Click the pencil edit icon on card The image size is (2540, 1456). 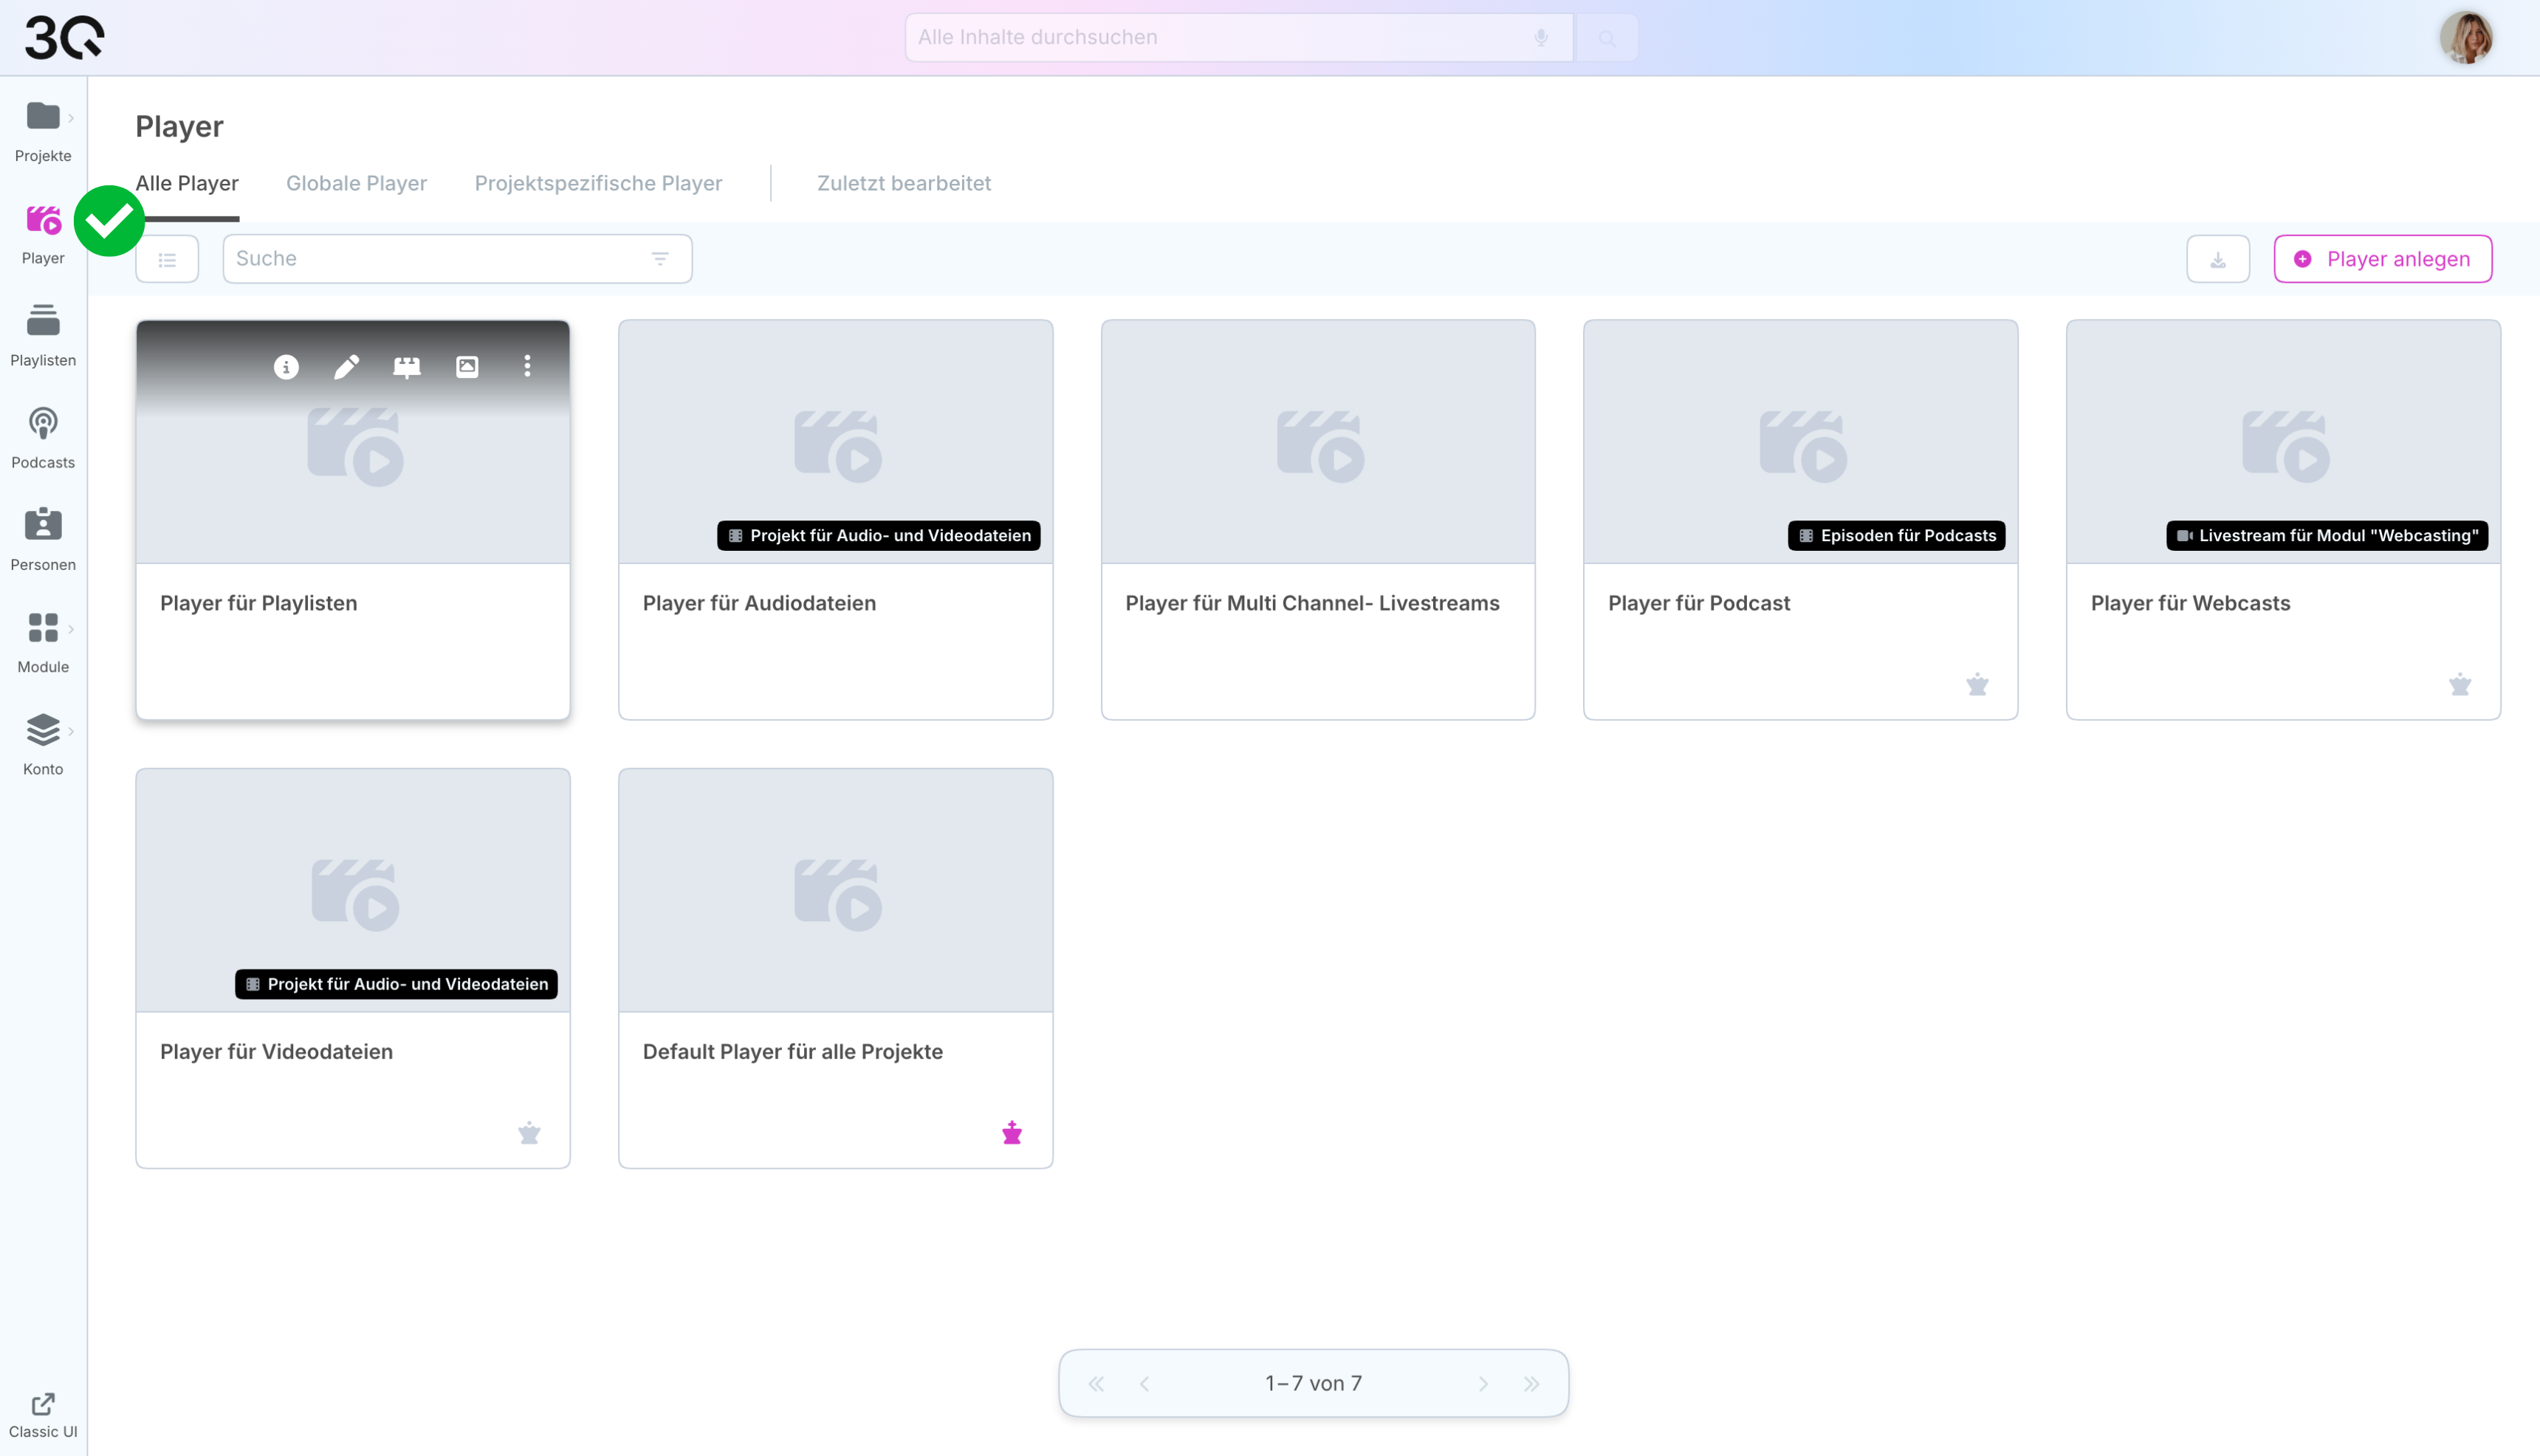346,367
